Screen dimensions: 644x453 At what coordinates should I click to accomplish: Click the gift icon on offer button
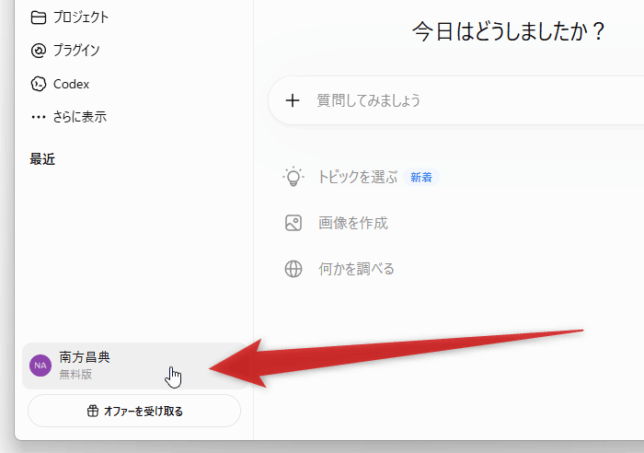93,411
